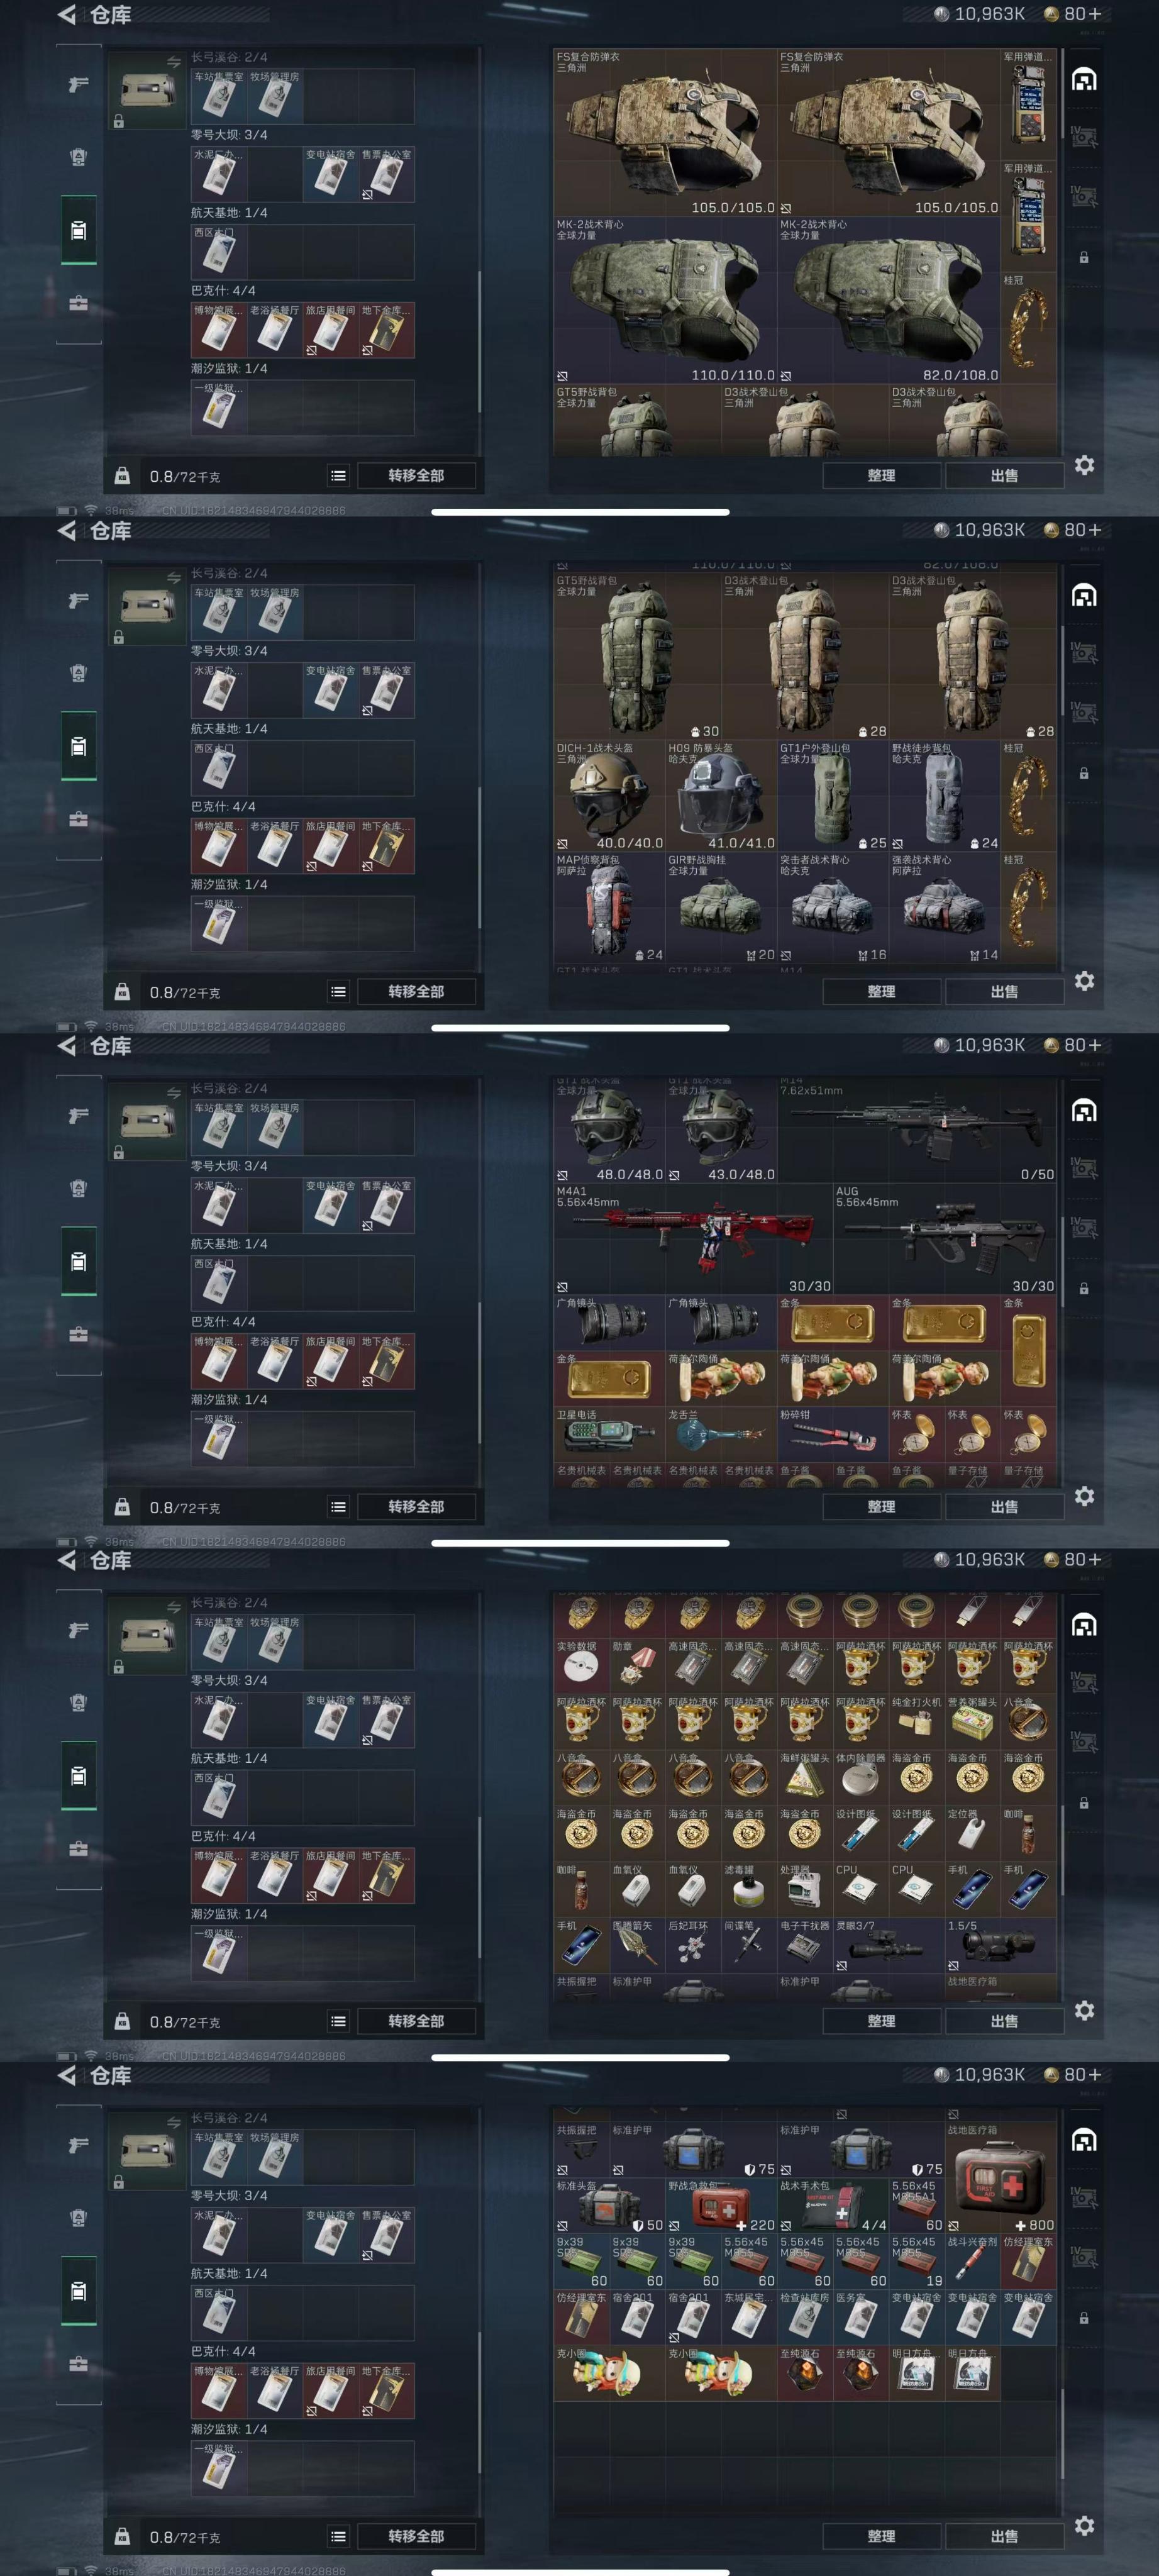Viewport: 1159px width, 2576px height.
Task: Tap the red M4A1 rifle
Action: pos(693,1239)
